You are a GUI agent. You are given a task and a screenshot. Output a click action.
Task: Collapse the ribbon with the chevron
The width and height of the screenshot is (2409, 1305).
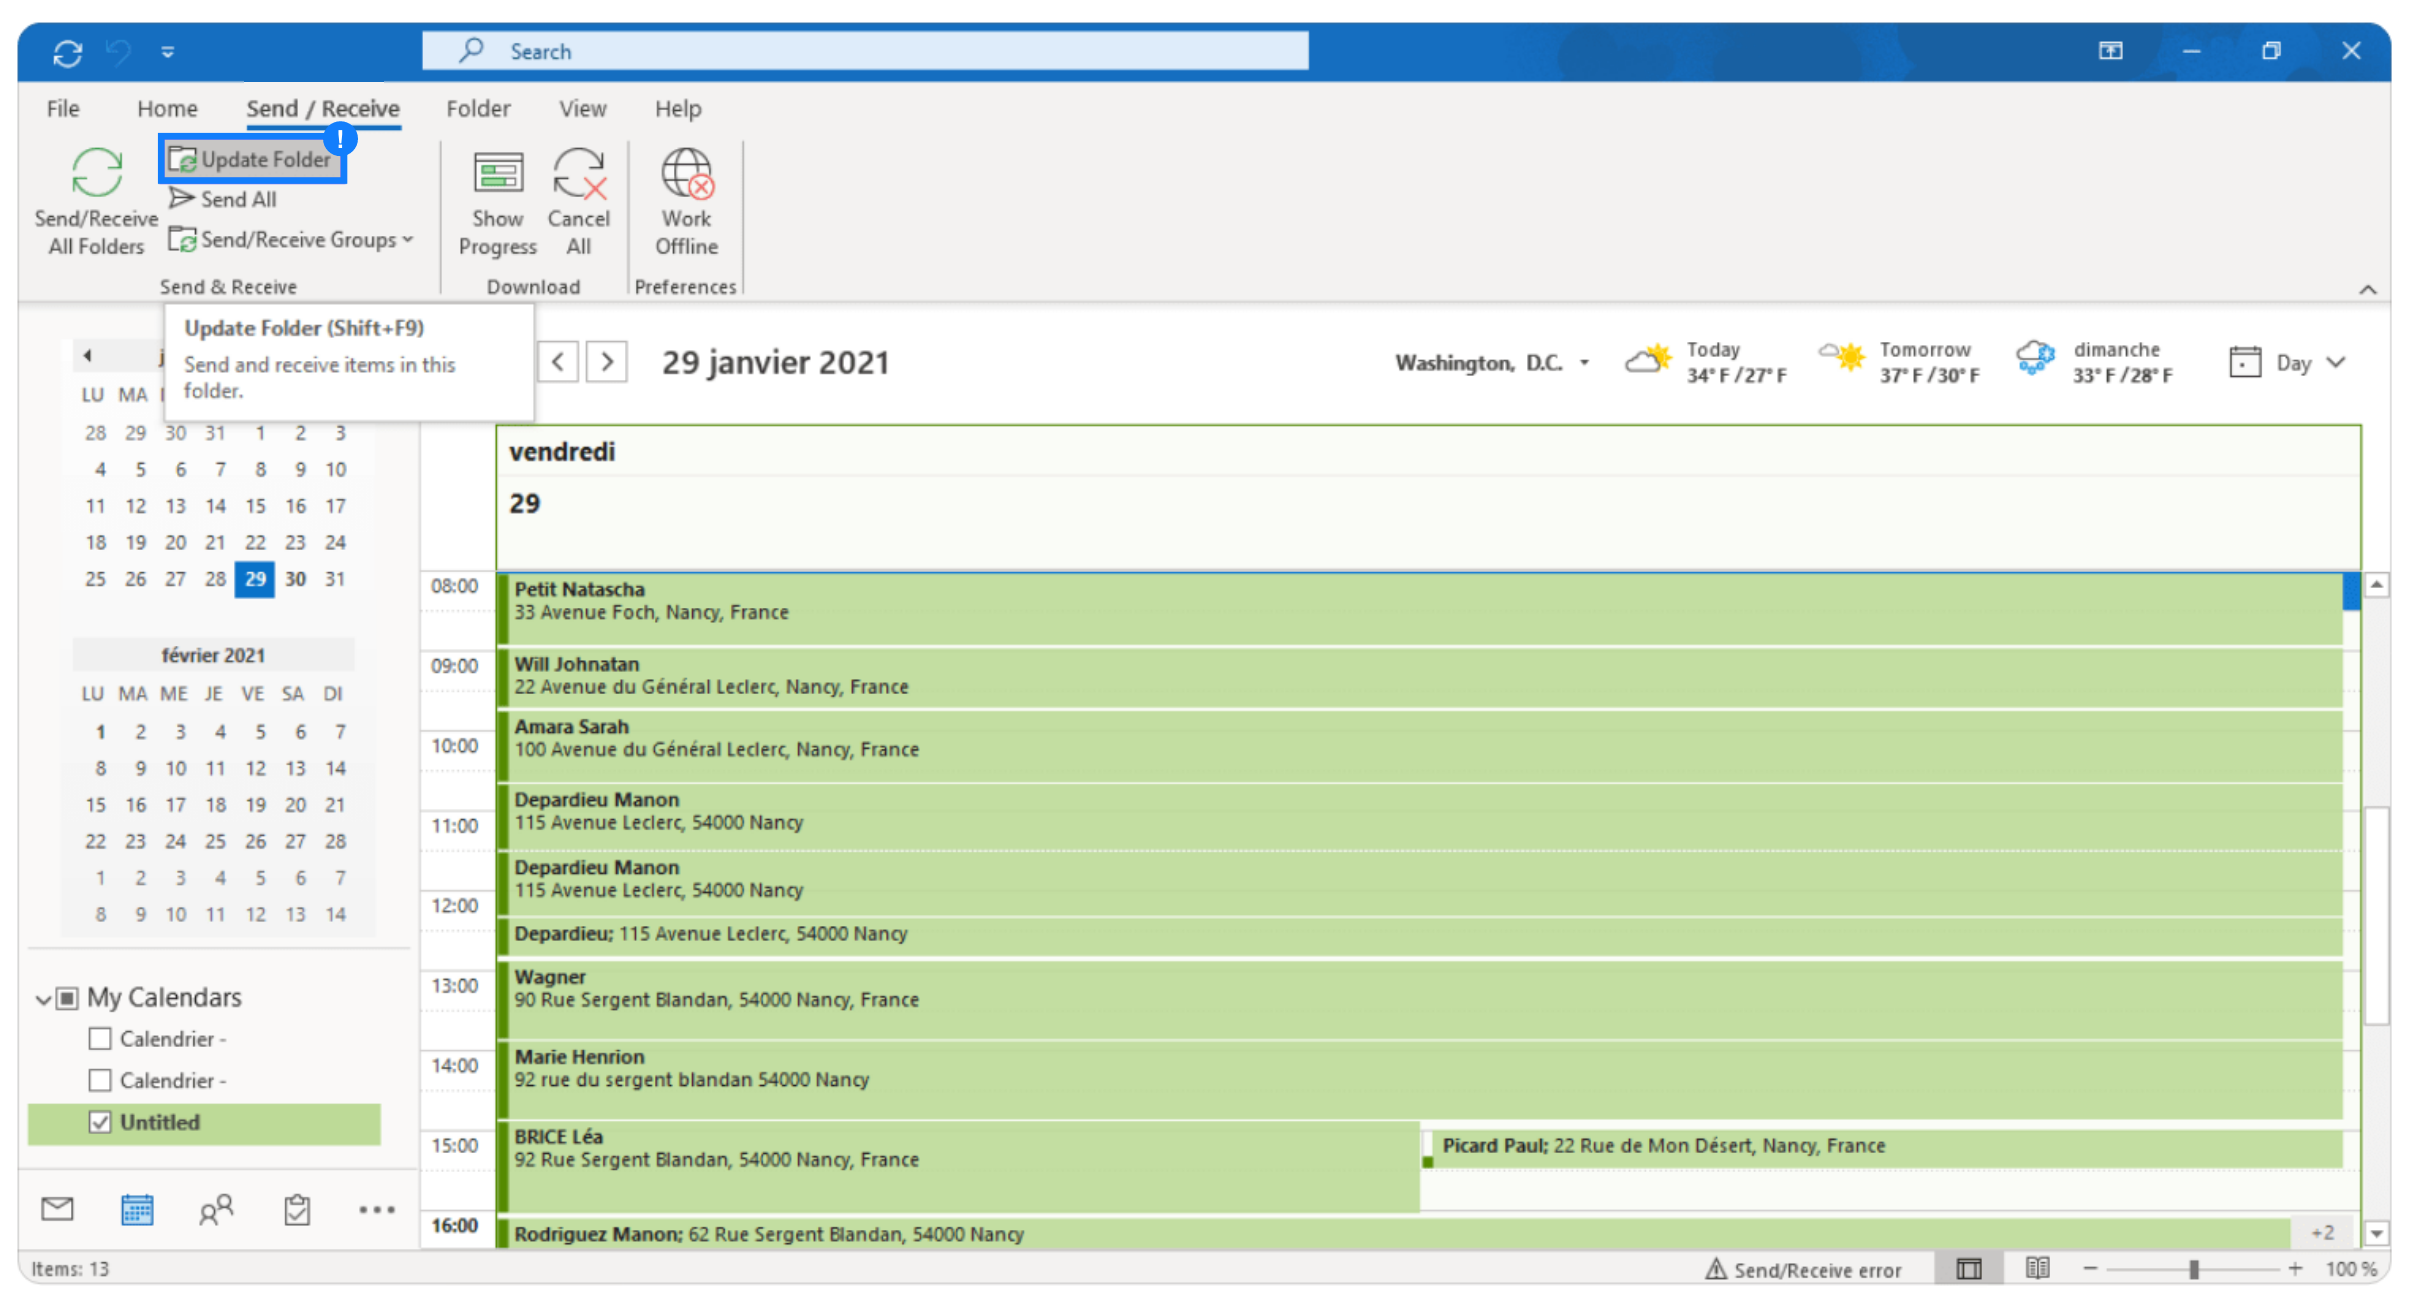(2368, 290)
